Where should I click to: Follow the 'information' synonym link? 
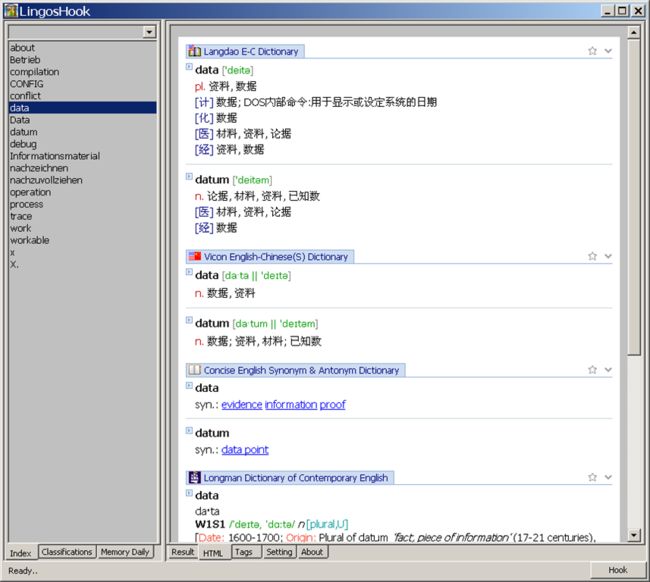click(291, 405)
